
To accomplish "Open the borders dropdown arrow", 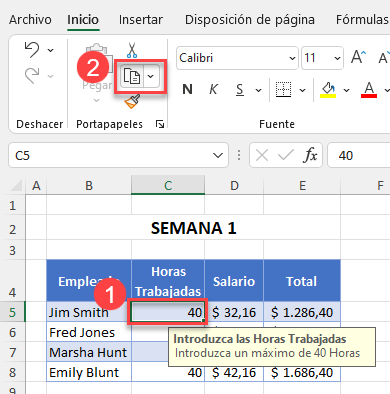I will click(x=302, y=90).
